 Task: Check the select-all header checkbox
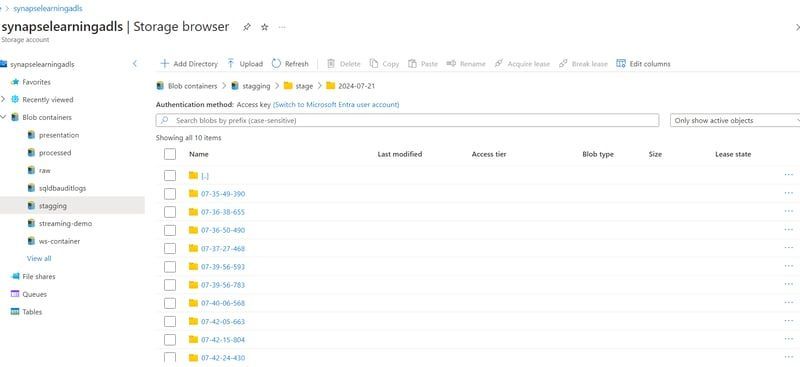click(170, 154)
